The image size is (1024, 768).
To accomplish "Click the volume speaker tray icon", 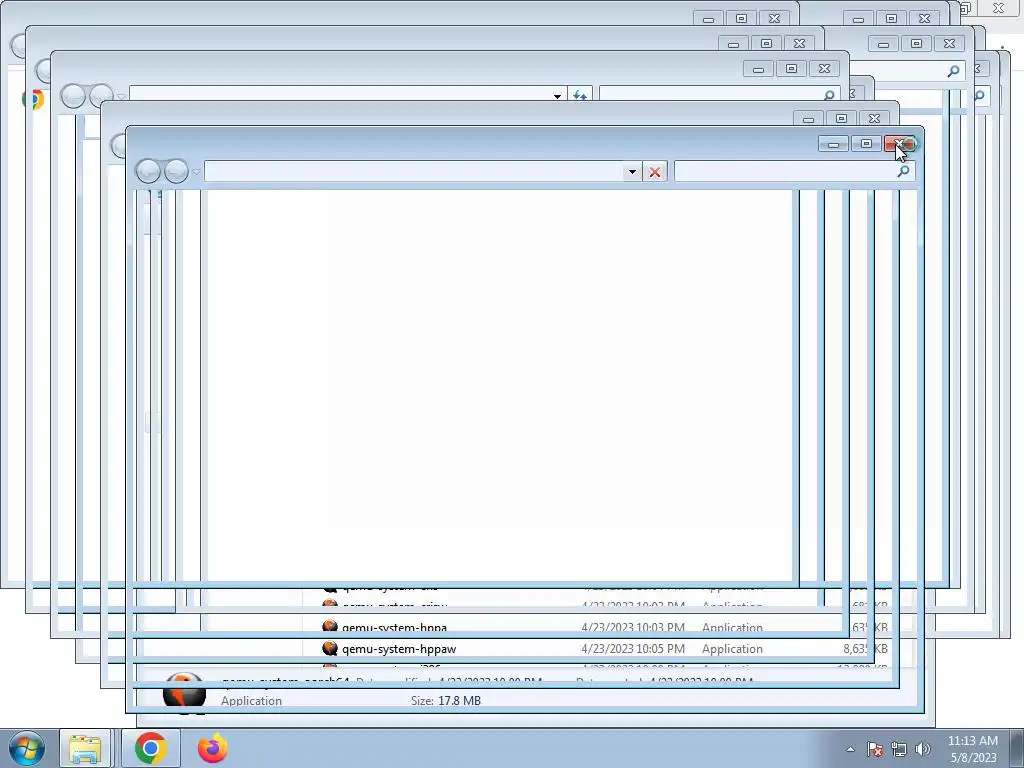I will click(922, 749).
